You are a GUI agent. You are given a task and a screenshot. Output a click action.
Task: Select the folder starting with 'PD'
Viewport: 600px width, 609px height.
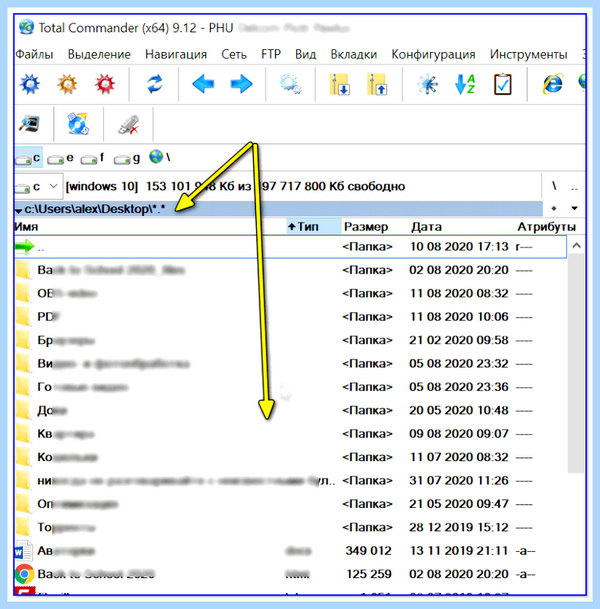tap(290, 317)
